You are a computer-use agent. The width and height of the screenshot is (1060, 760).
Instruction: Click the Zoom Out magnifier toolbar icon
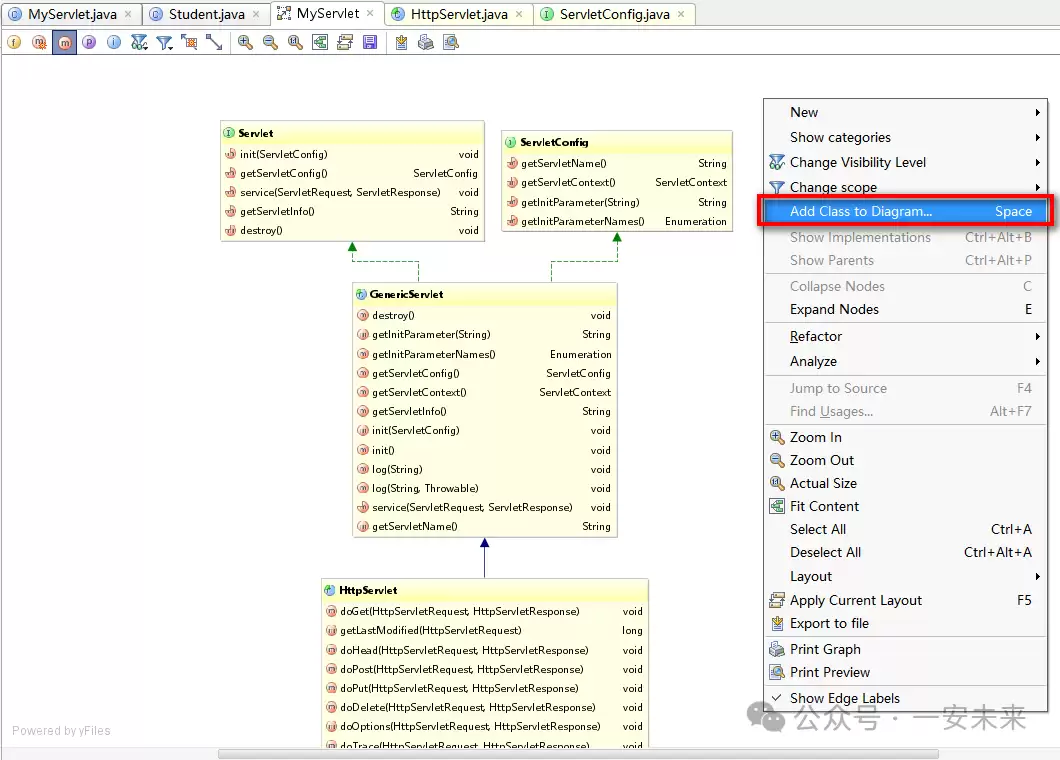pos(270,42)
